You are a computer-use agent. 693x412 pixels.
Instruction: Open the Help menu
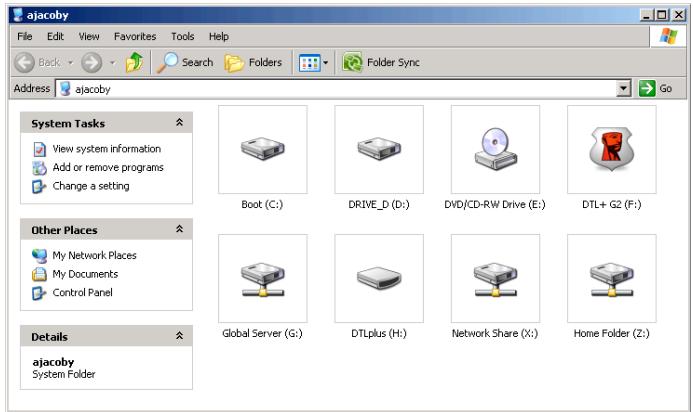pyautogui.click(x=219, y=36)
